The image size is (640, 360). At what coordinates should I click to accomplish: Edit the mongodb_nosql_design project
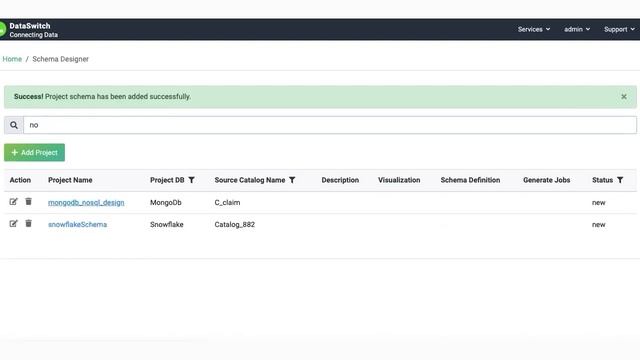click(x=13, y=202)
